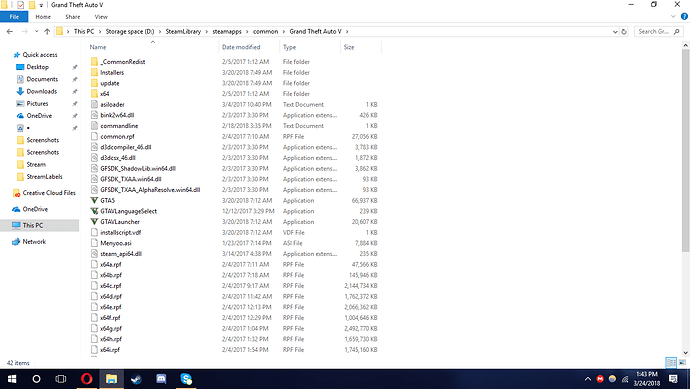Switch to Details view layout icon
Screen dimensions: 690x389
pos(671,363)
